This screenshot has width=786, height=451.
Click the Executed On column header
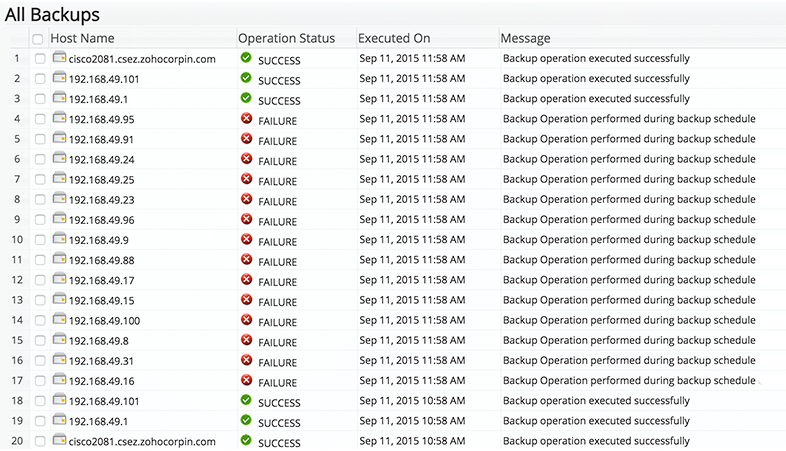(x=394, y=38)
